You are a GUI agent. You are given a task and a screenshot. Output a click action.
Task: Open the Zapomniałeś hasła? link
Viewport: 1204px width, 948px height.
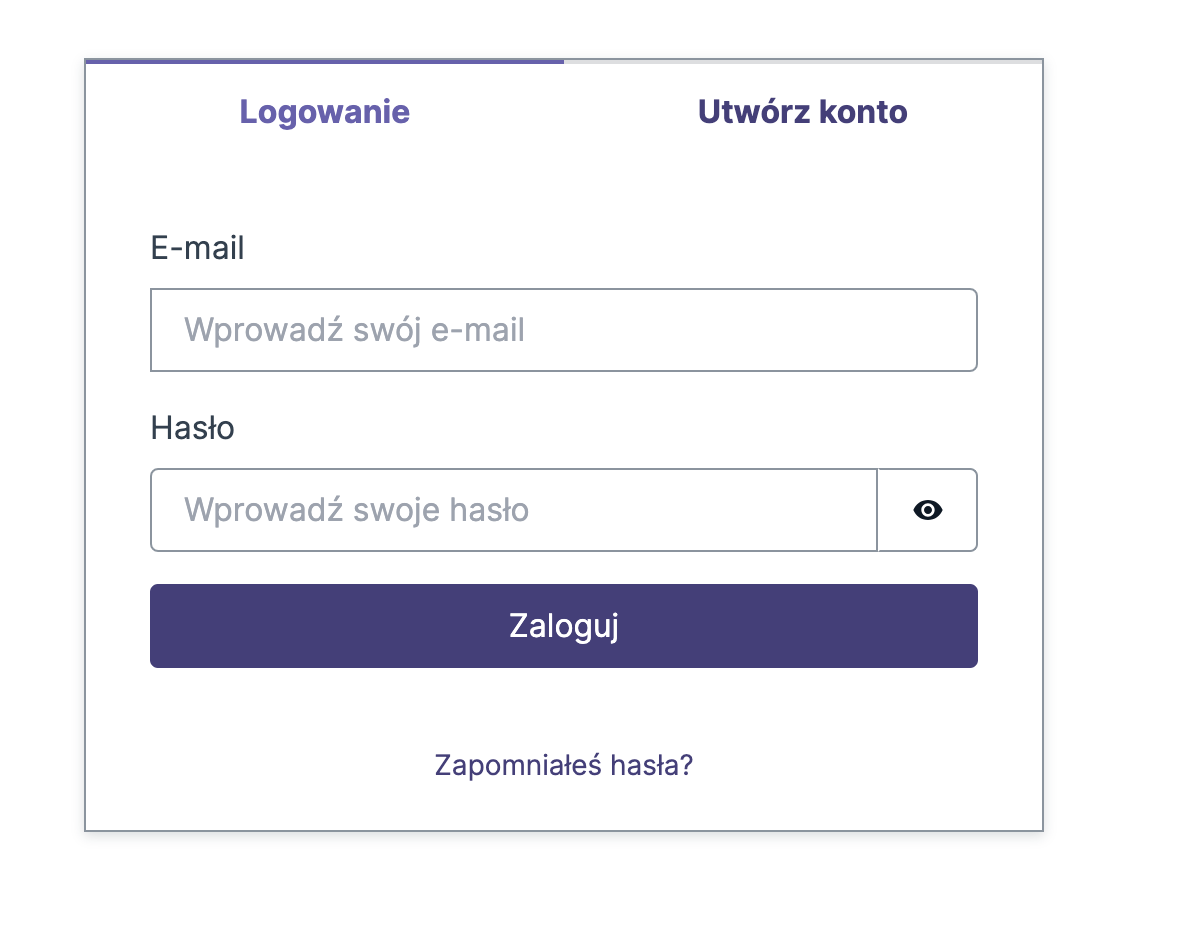click(564, 765)
